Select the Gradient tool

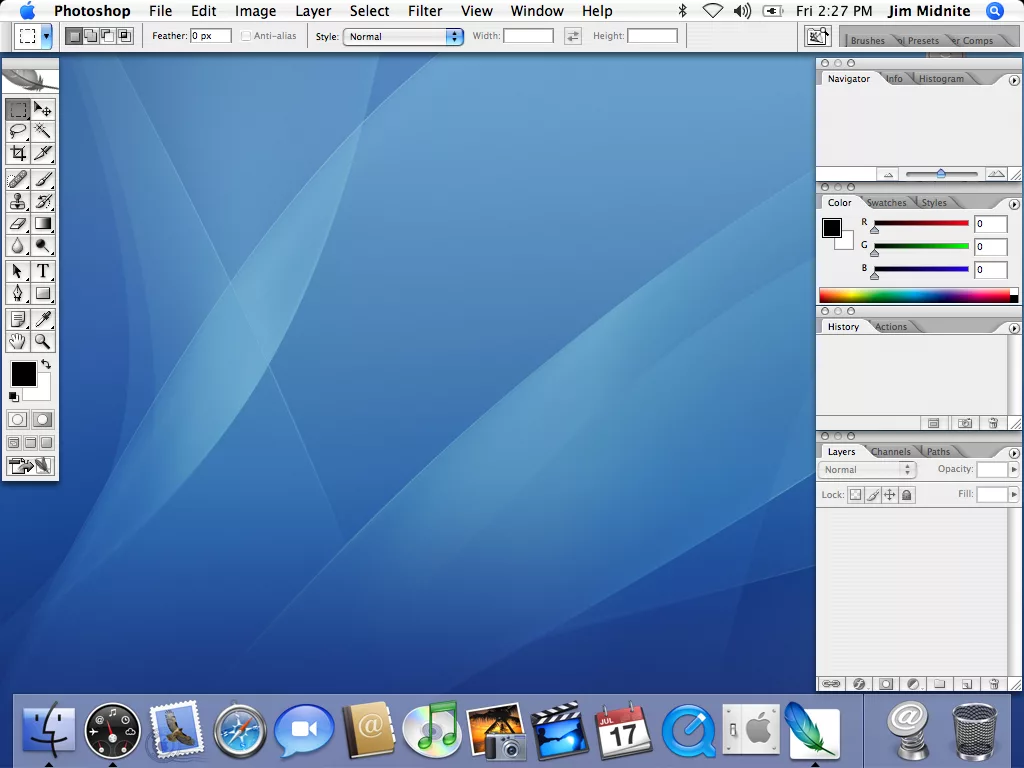coord(43,223)
